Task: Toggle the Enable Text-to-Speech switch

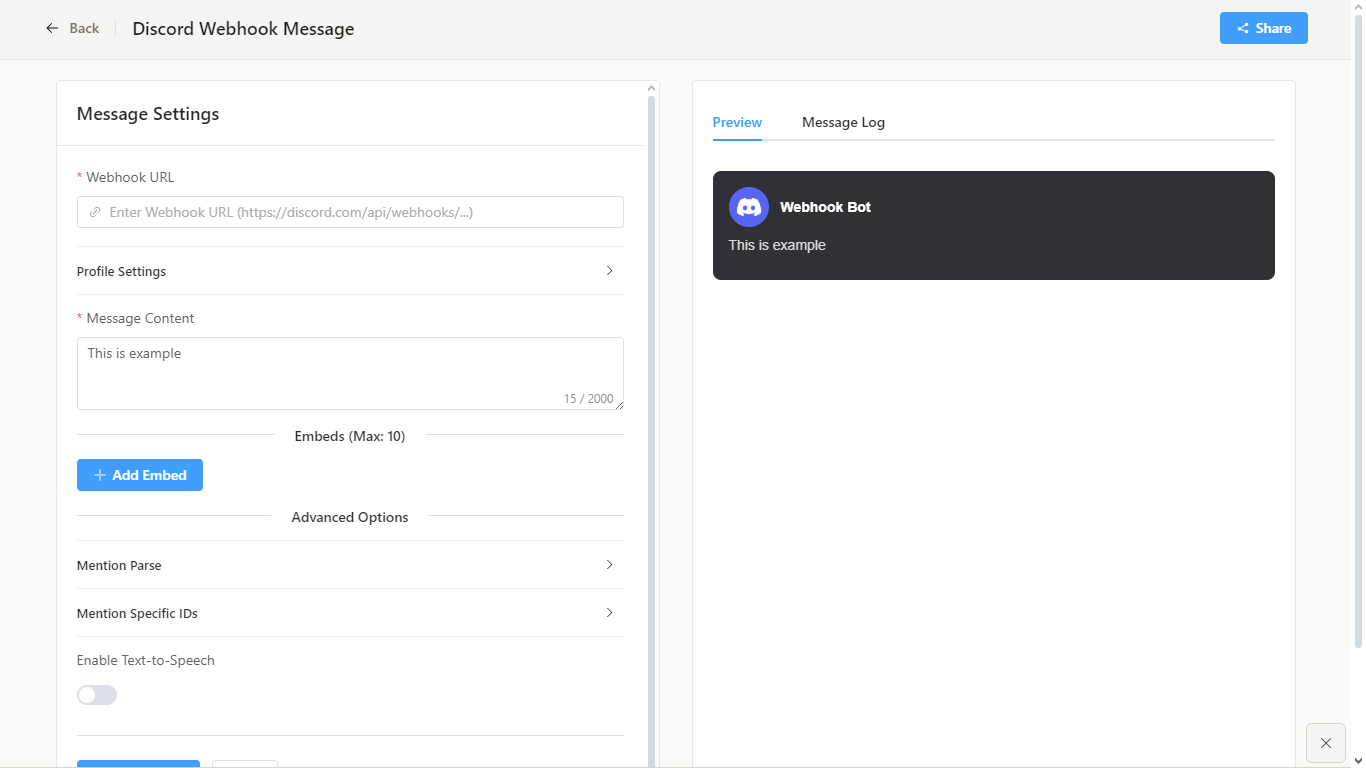Action: (97, 695)
